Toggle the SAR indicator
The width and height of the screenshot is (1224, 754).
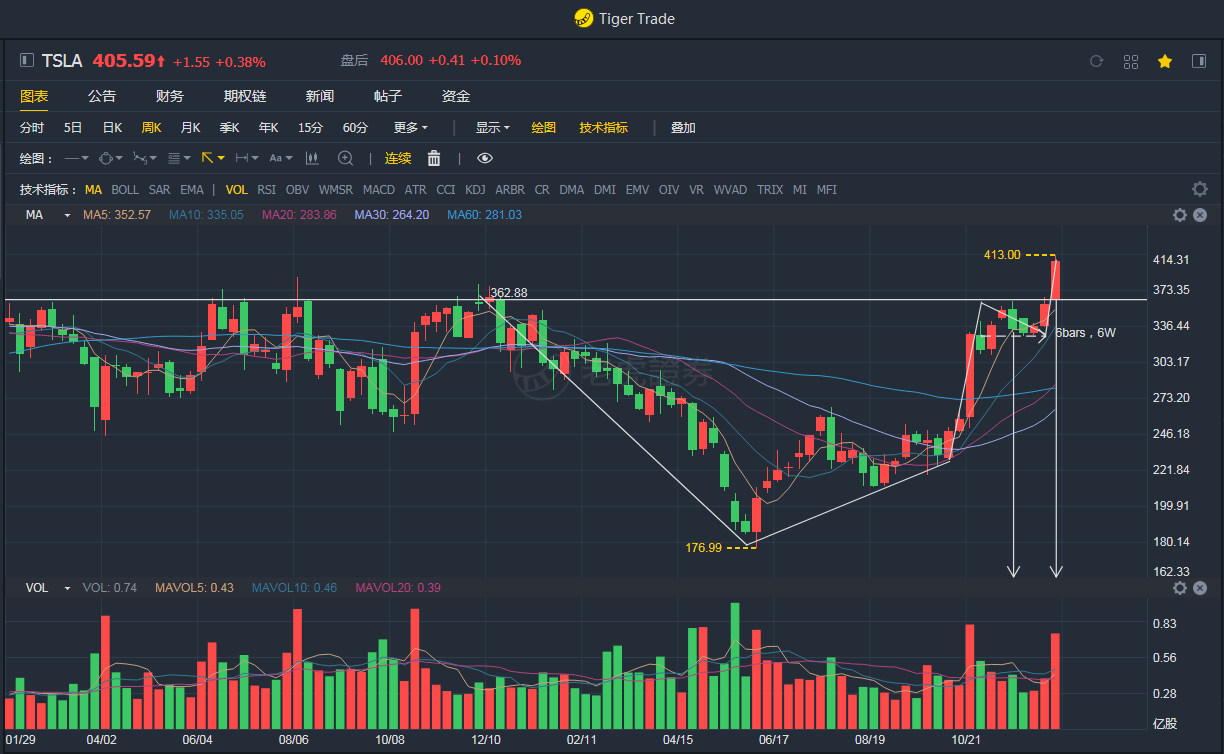[x=159, y=189]
